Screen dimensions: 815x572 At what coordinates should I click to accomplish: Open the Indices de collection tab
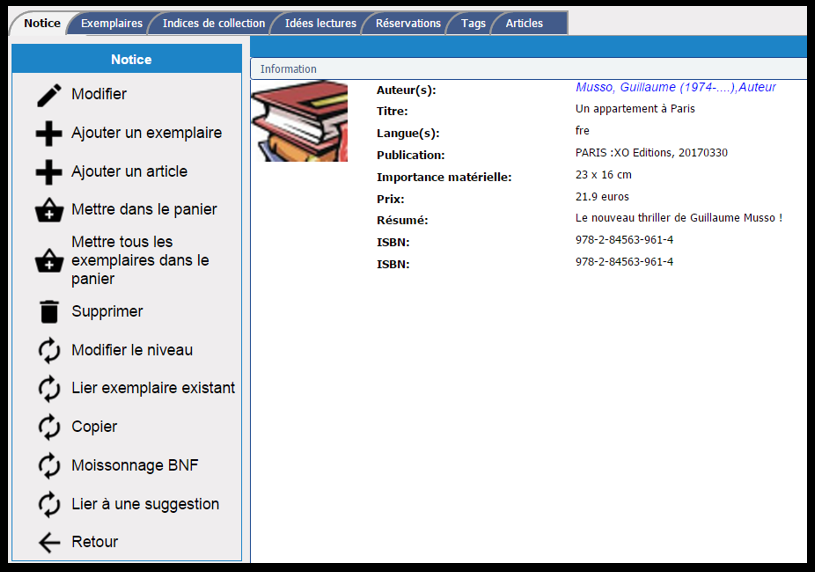pos(214,23)
